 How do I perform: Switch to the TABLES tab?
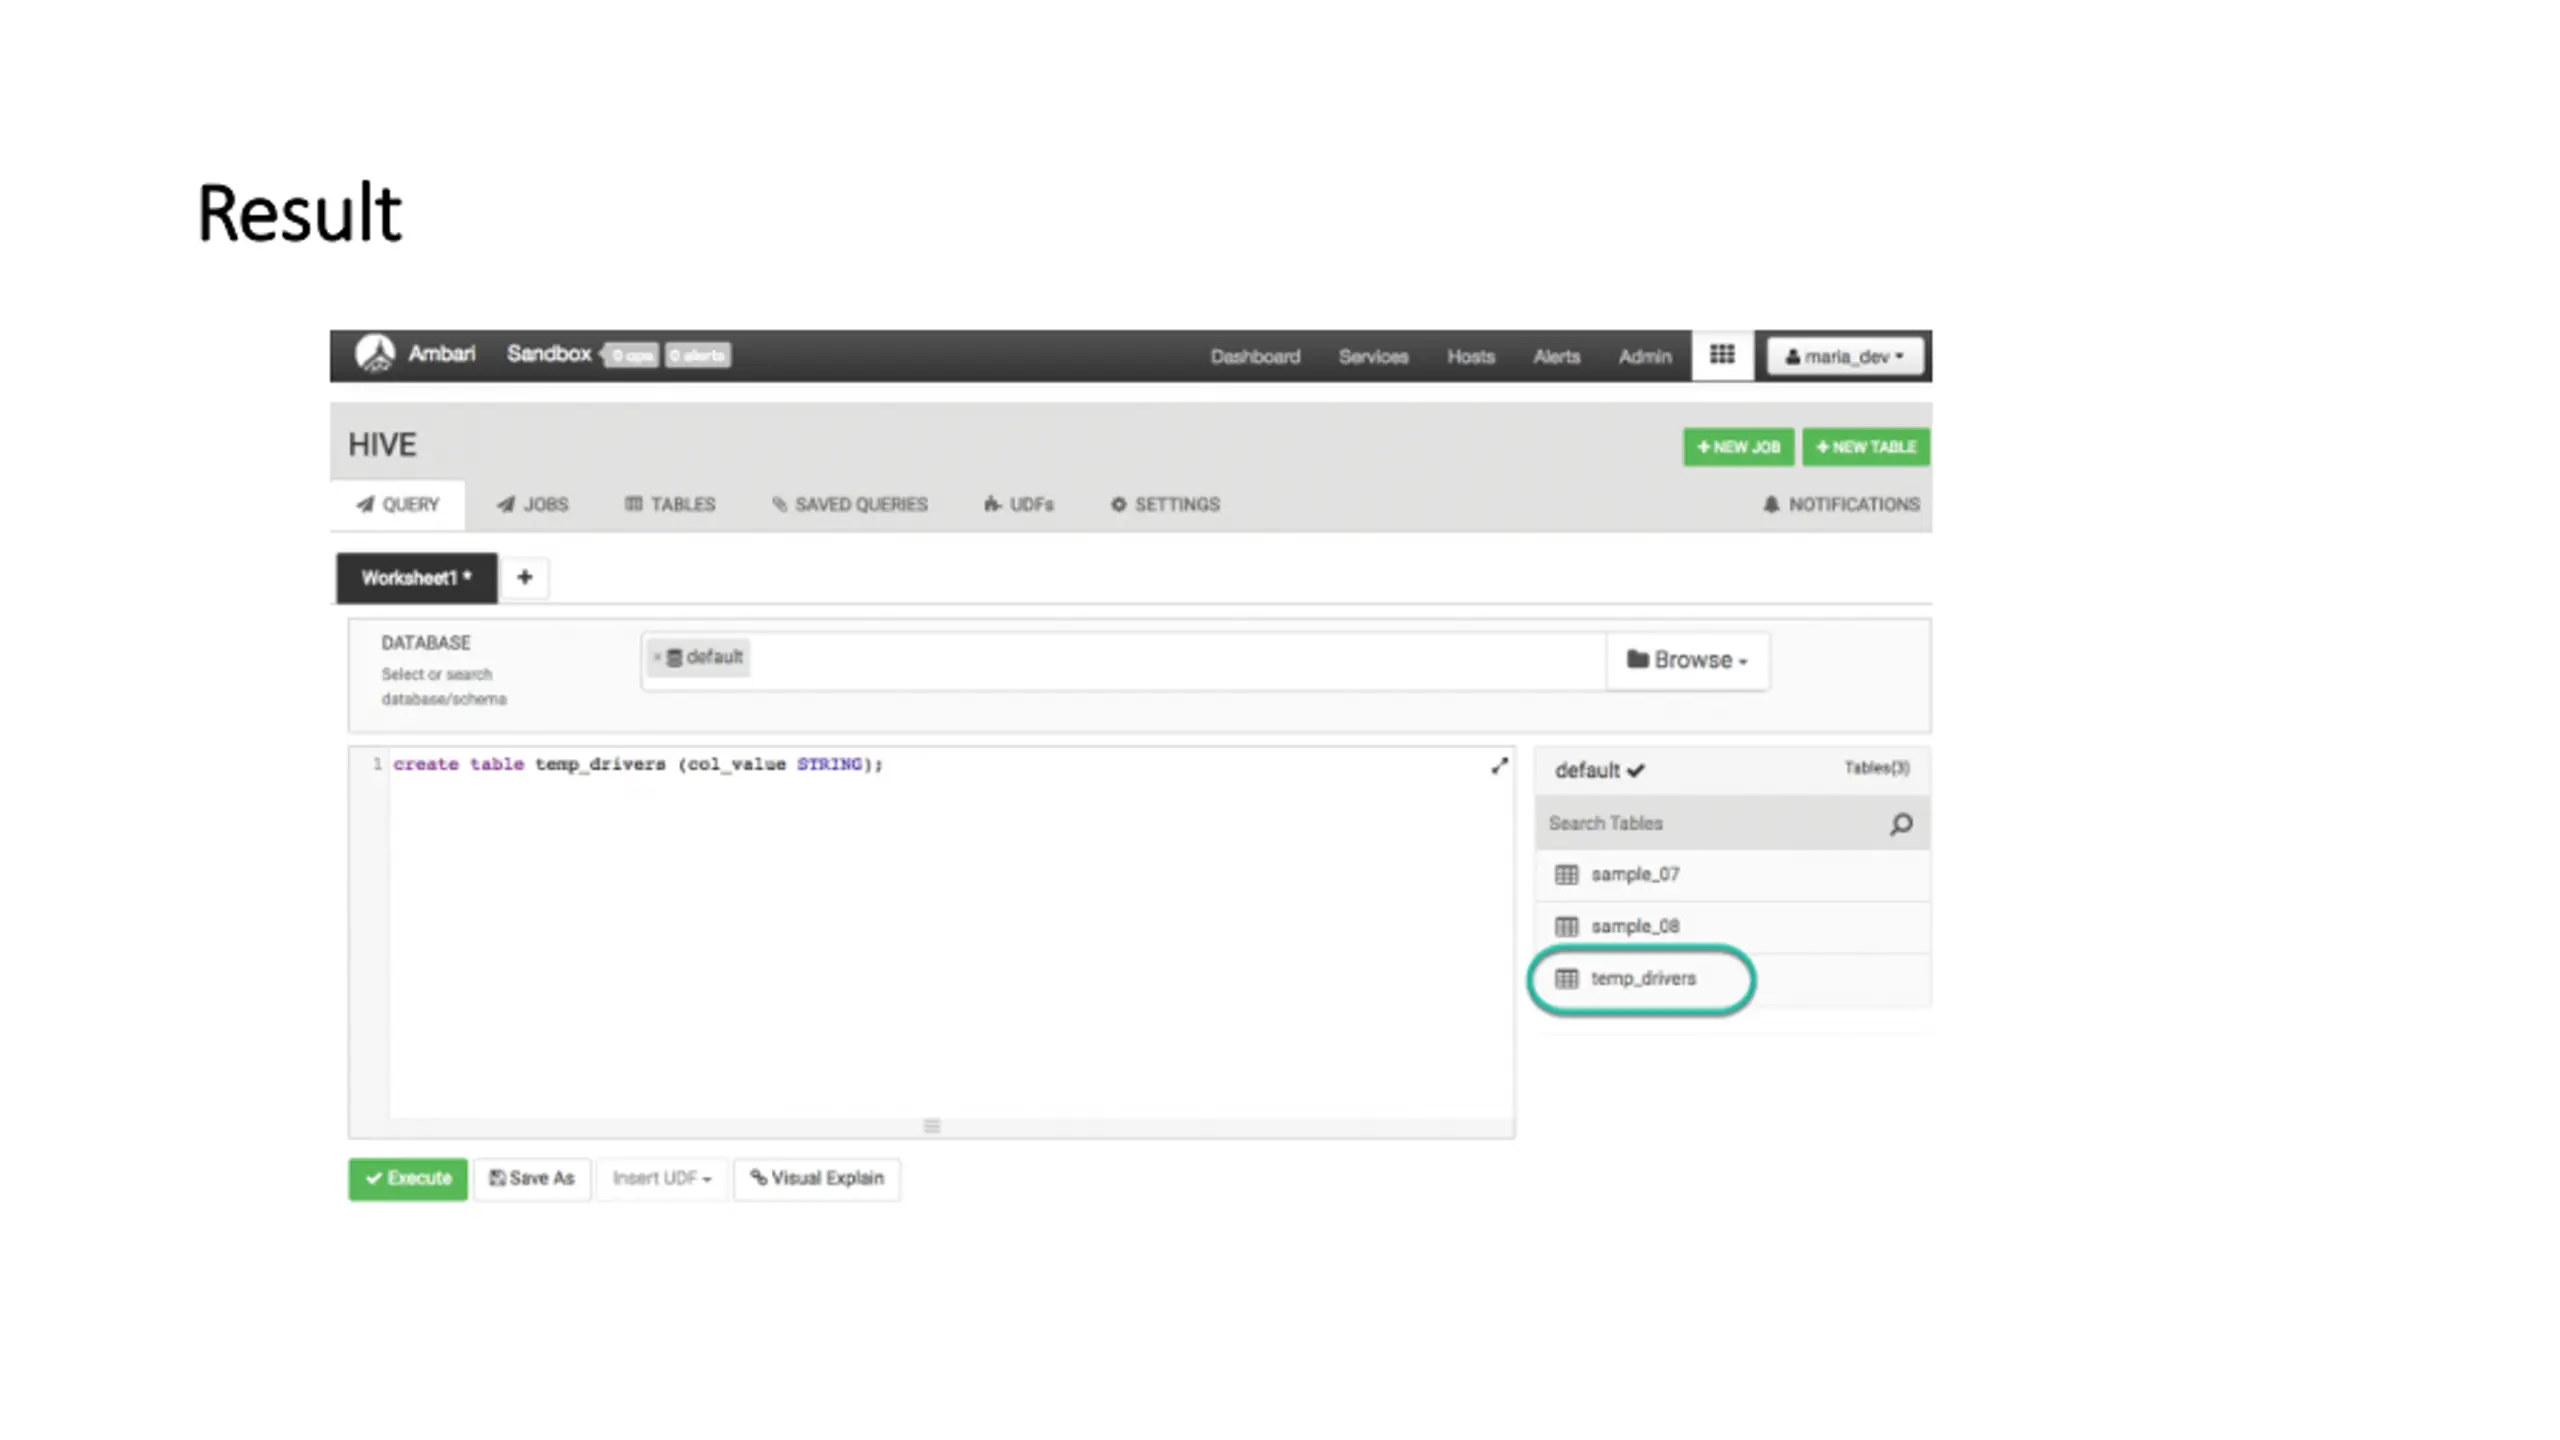pos(670,504)
